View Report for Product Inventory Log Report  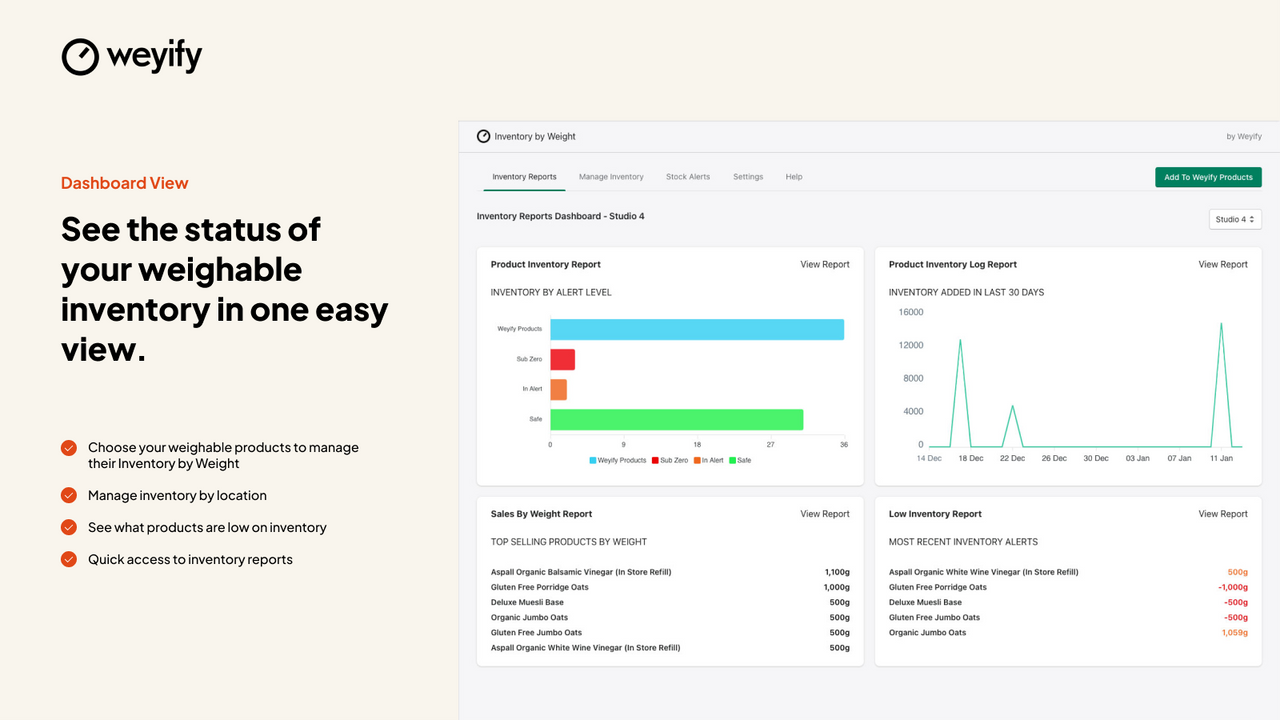1223,265
